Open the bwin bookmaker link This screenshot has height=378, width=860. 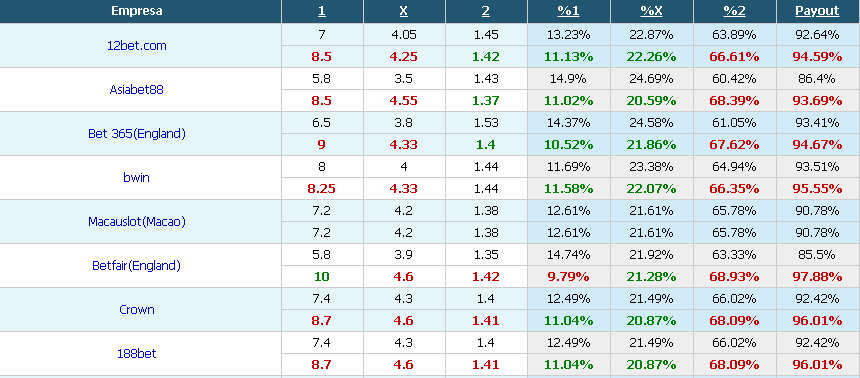tap(137, 178)
